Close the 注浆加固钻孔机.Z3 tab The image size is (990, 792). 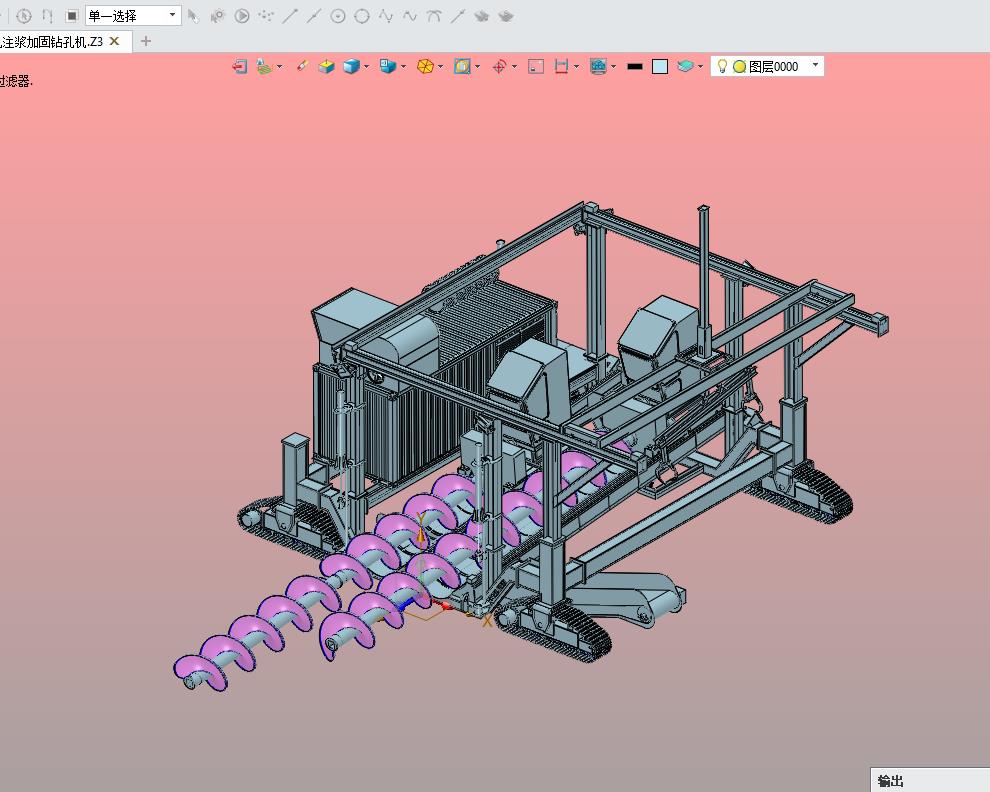114,41
